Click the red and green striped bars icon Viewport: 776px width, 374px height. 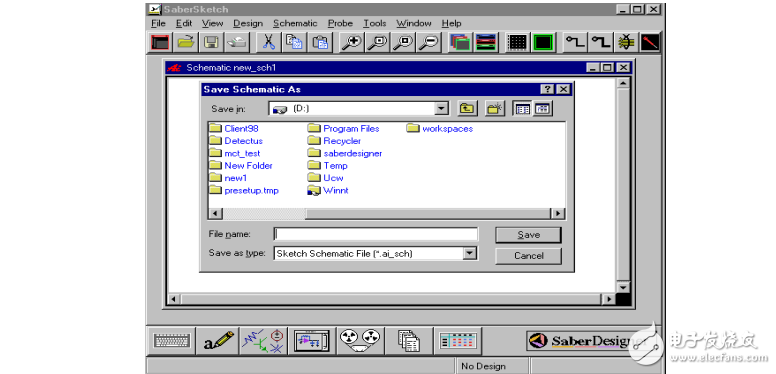coord(486,43)
